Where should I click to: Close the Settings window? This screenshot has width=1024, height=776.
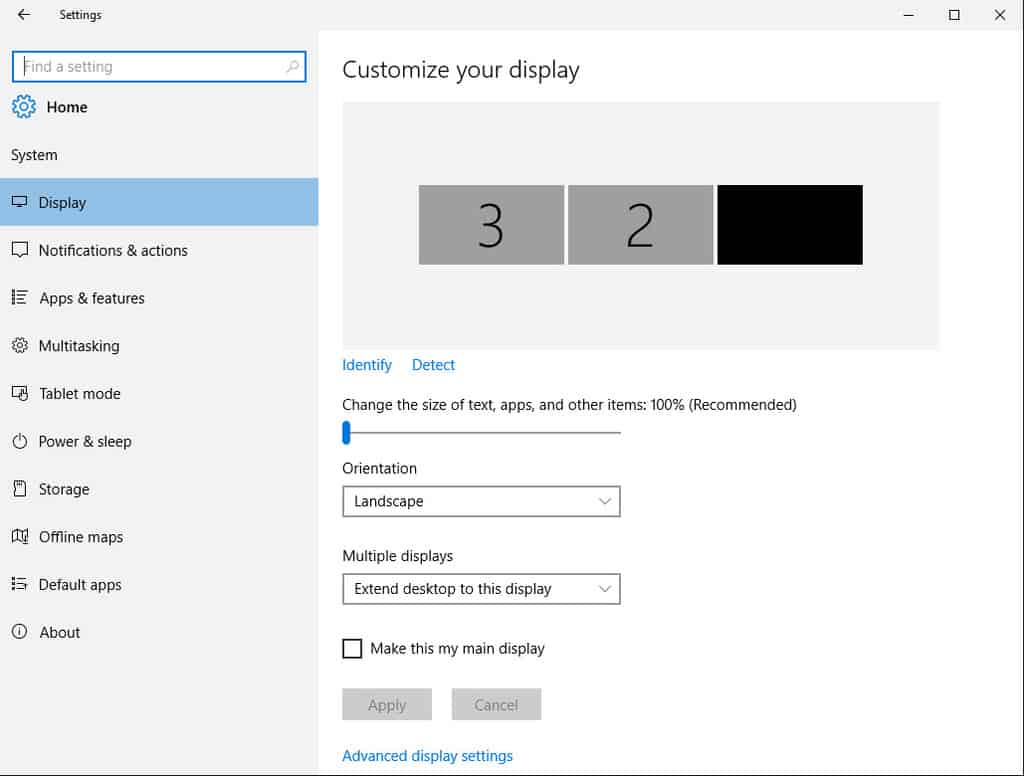coord(1000,14)
